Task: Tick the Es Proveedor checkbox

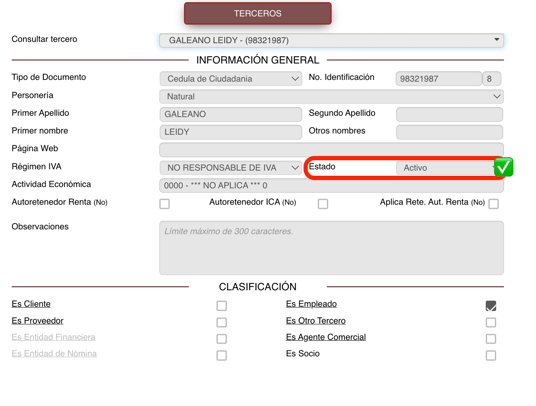Action: 222,322
